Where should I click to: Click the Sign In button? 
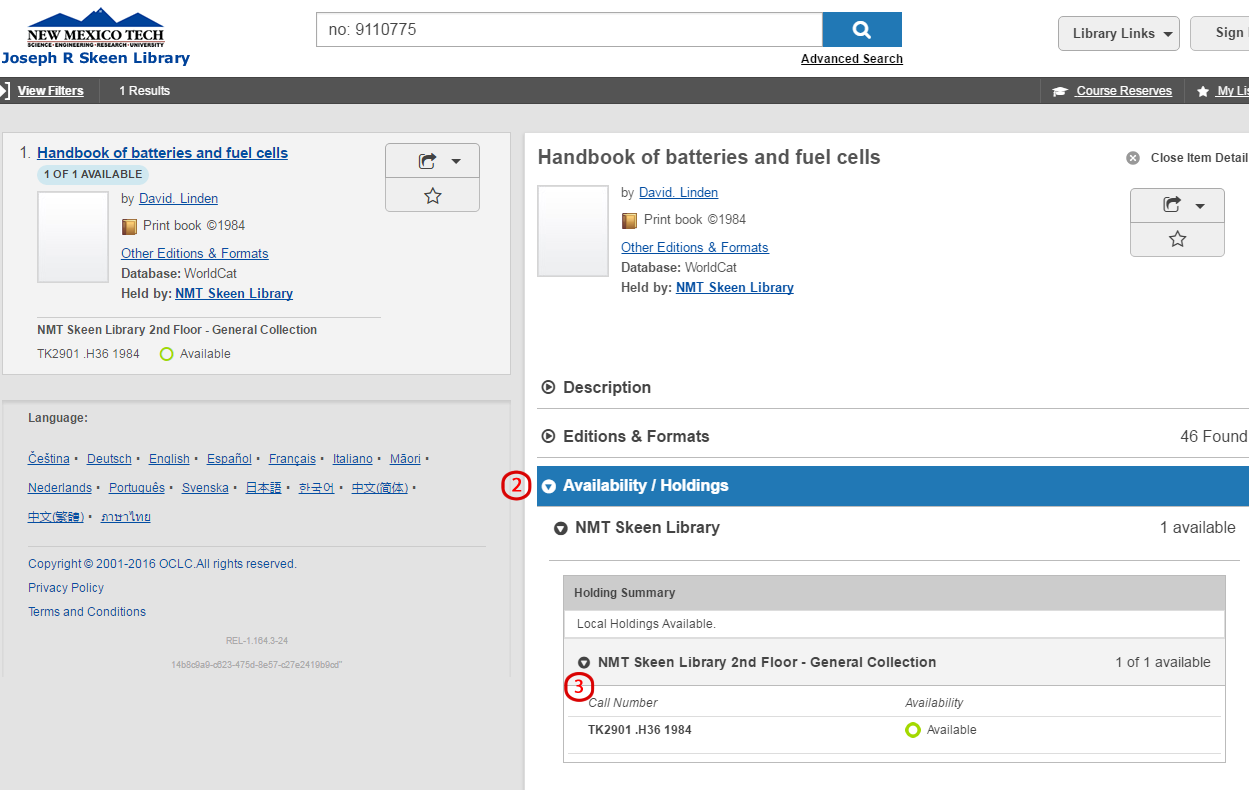[x=1220, y=33]
